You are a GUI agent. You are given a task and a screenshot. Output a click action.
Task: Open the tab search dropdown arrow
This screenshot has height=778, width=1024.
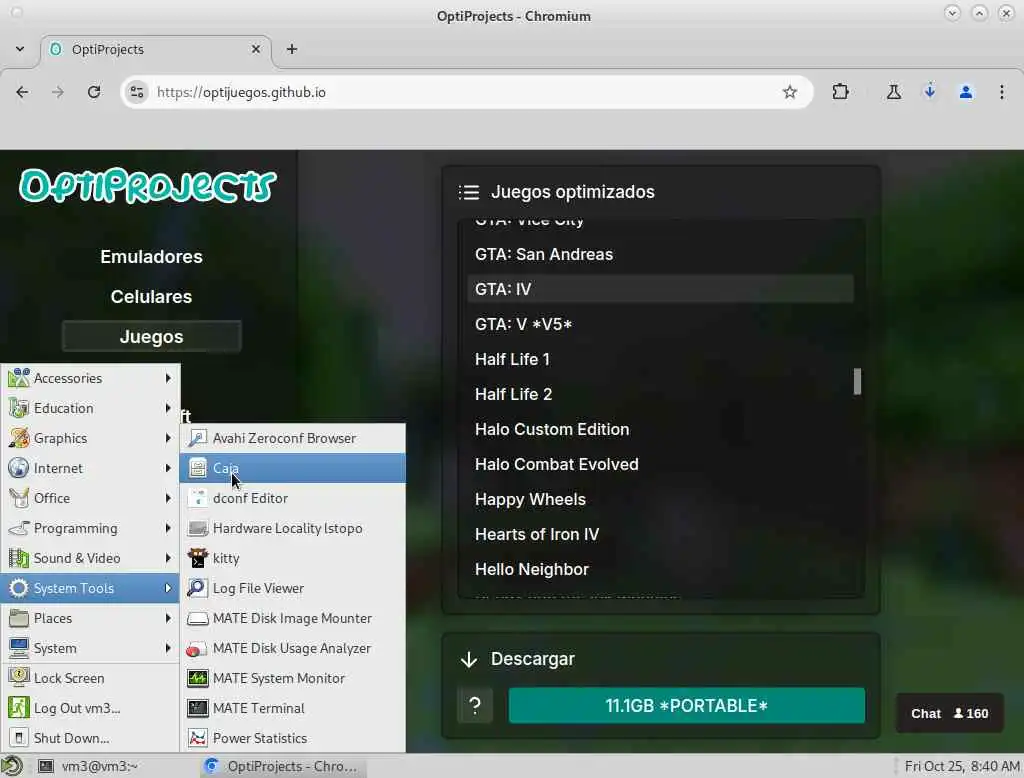(x=20, y=49)
